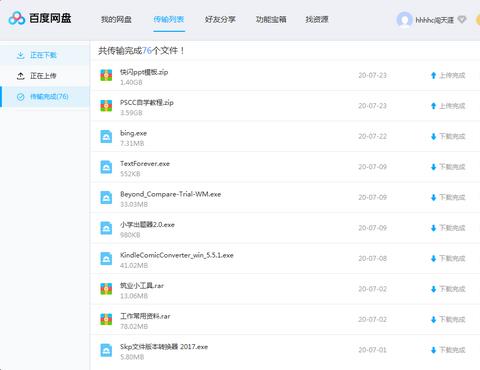Click the 1.40GB size text
Image resolution: width=480 pixels, height=370 pixels.
(x=131, y=82)
